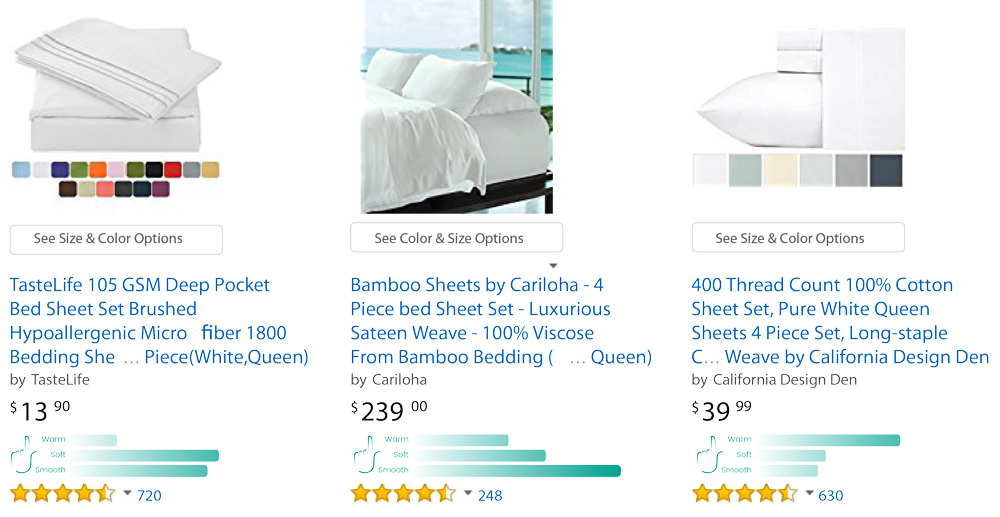Click star rating of 400 Thread Count sheets
The width and height of the screenshot is (1000, 517).
745,494
